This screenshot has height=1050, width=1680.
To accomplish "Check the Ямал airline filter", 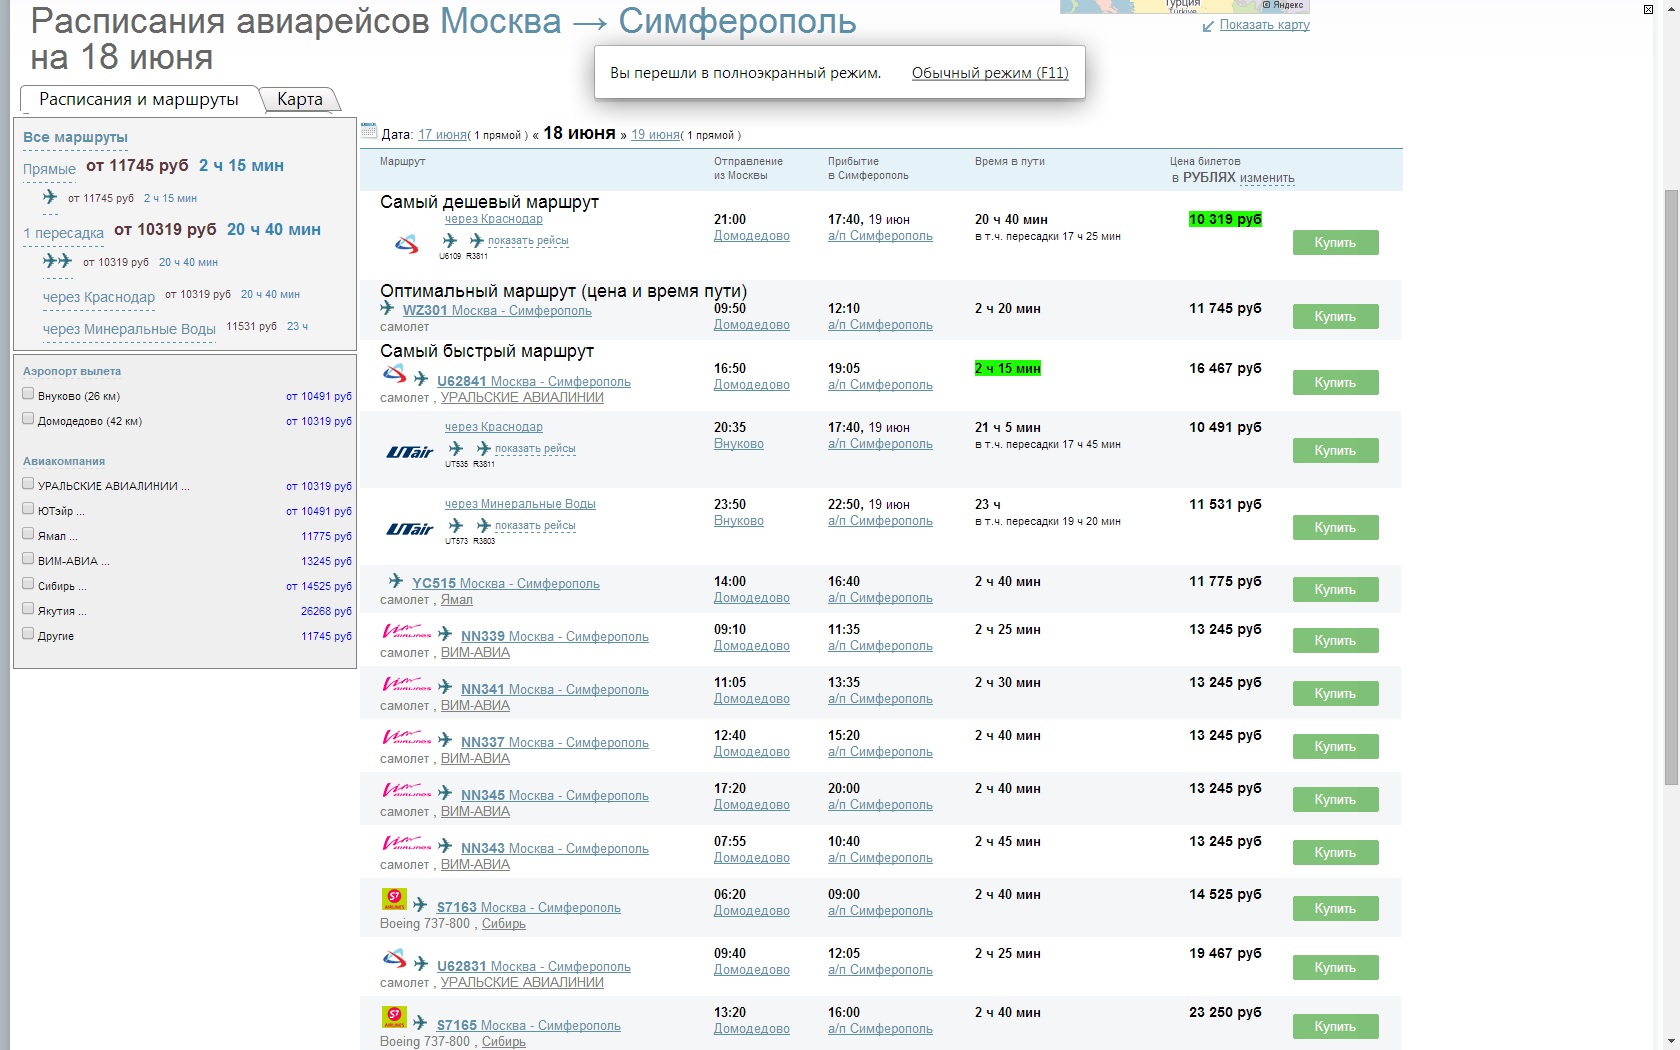I will point(28,534).
